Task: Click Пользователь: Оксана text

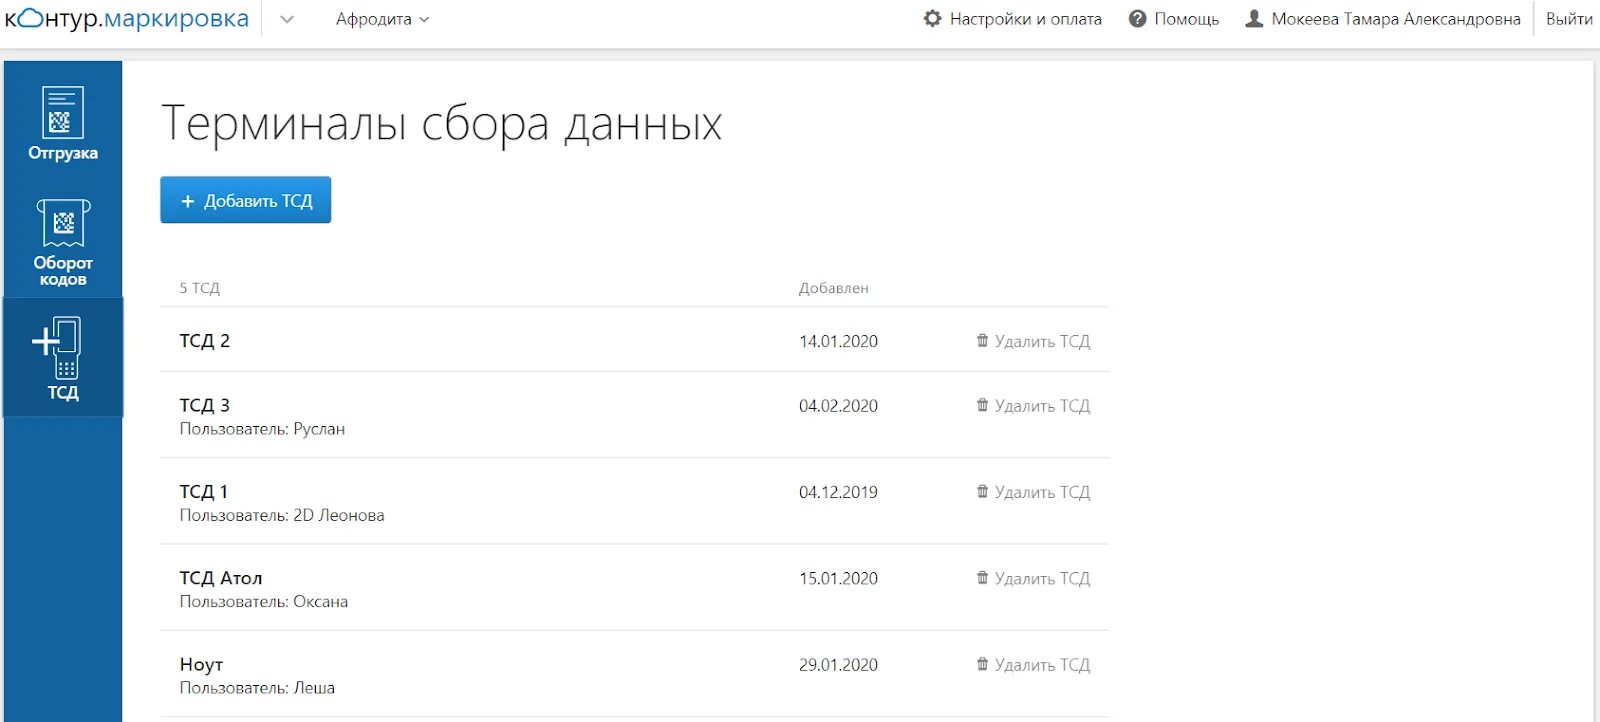Action: point(264,602)
